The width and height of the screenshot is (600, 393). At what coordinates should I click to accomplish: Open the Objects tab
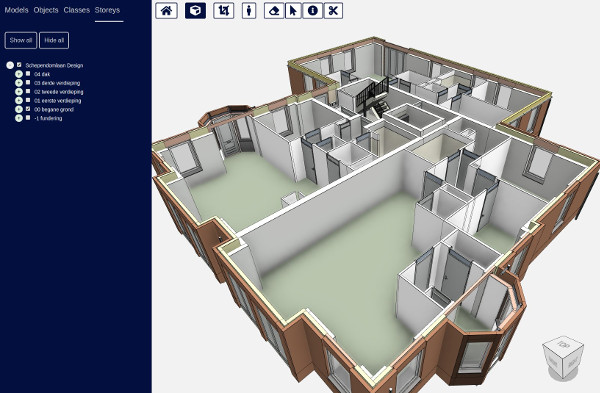click(x=46, y=10)
